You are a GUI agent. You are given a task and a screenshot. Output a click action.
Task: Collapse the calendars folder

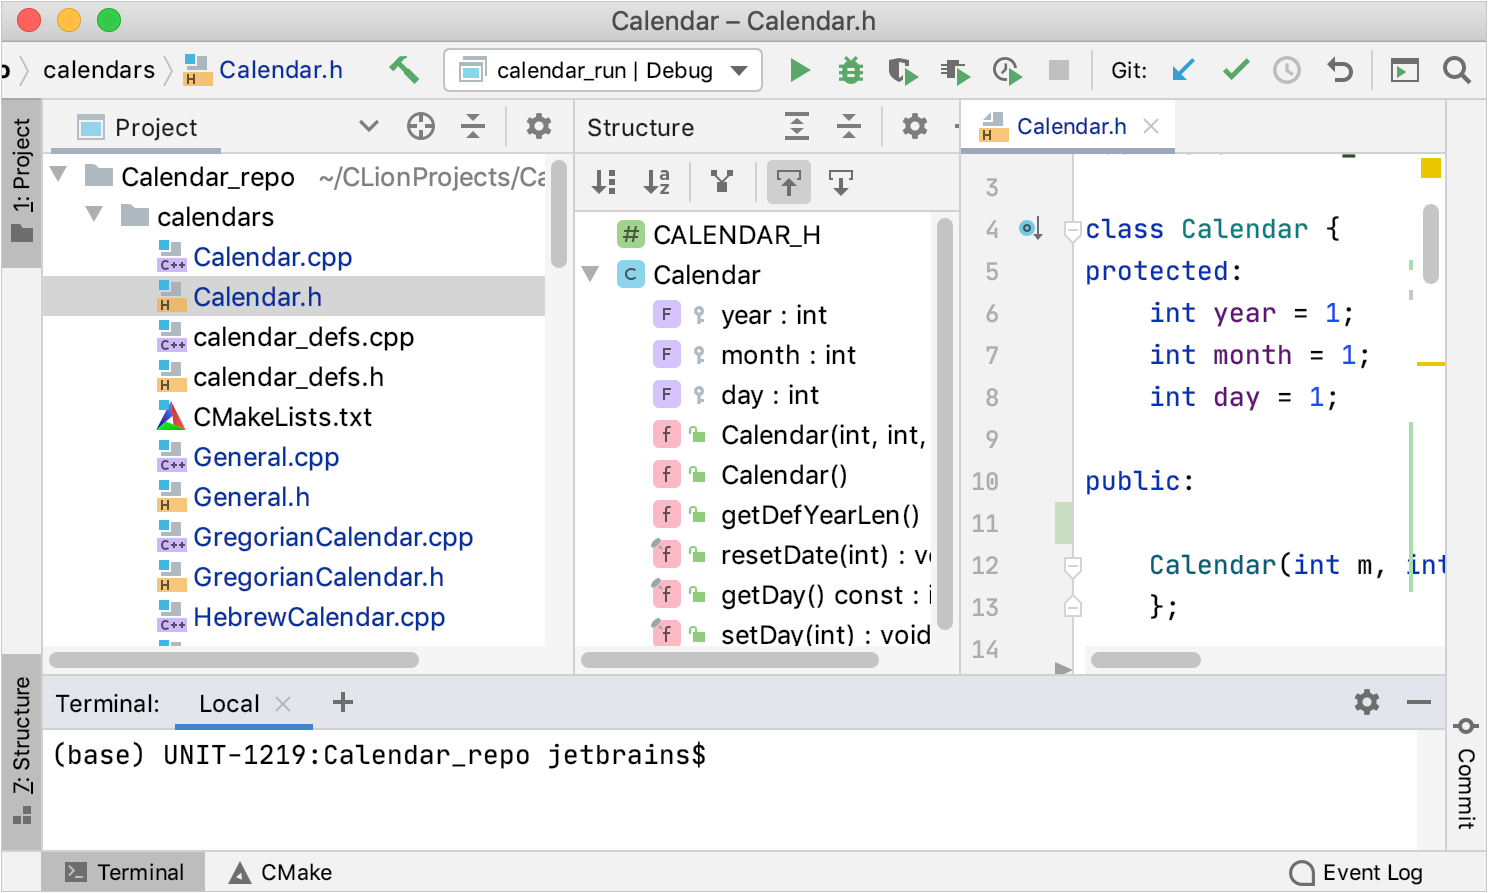(x=95, y=215)
